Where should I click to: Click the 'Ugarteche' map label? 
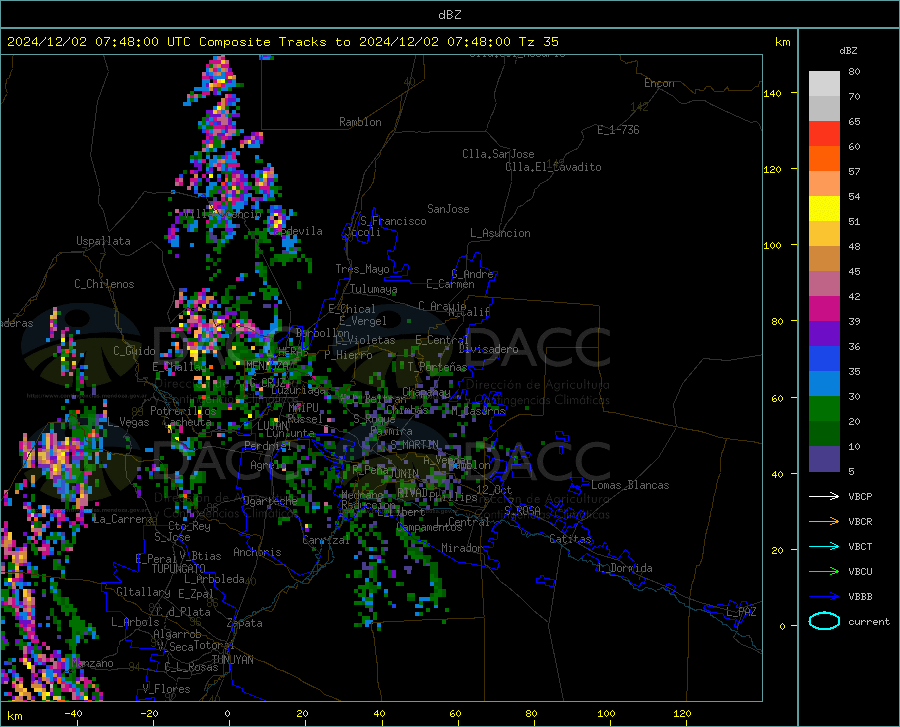tap(270, 501)
